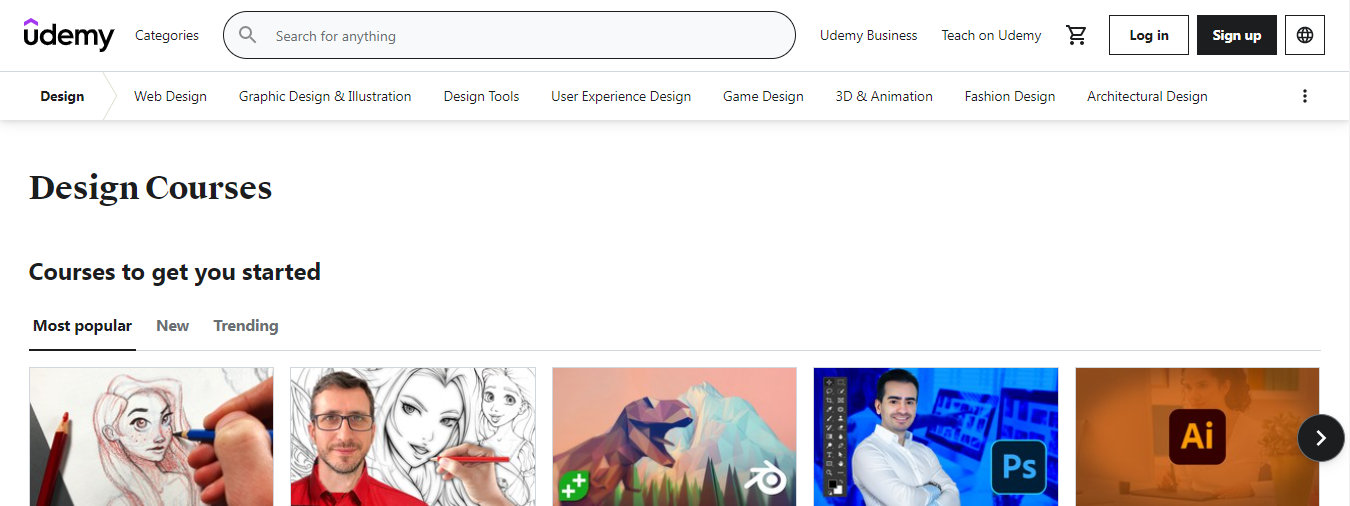Open the shopping cart

click(x=1076, y=35)
